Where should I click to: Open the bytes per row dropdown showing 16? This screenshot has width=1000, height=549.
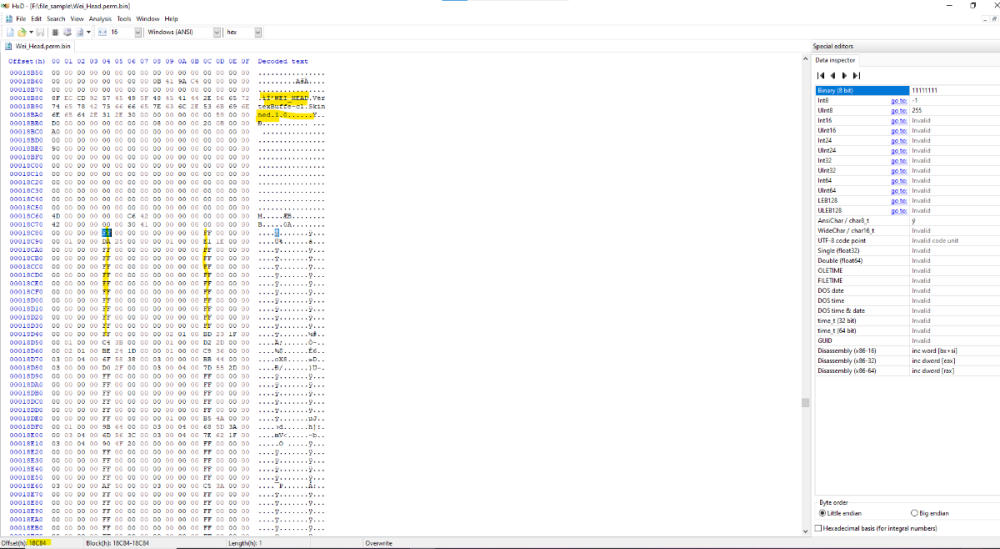click(138, 32)
